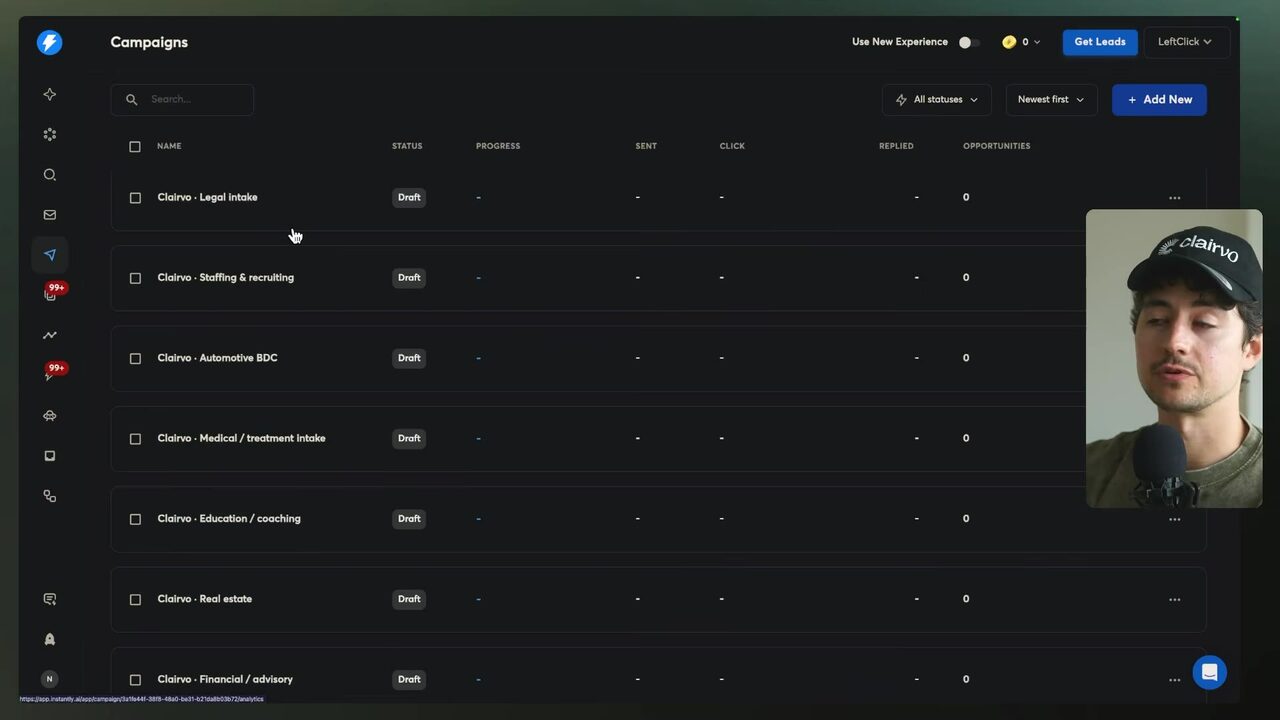Check the Legal intake campaign checkbox
This screenshot has width=1280, height=720.
point(135,198)
